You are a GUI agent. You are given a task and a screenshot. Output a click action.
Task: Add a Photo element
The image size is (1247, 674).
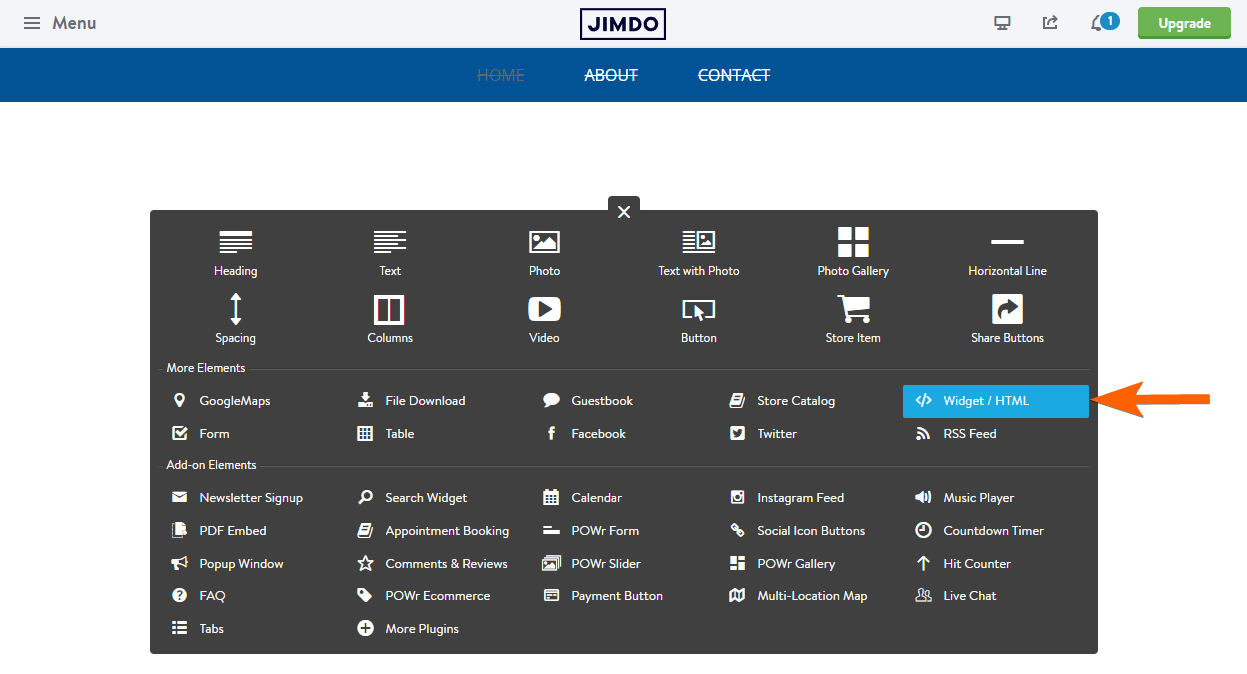click(x=544, y=253)
